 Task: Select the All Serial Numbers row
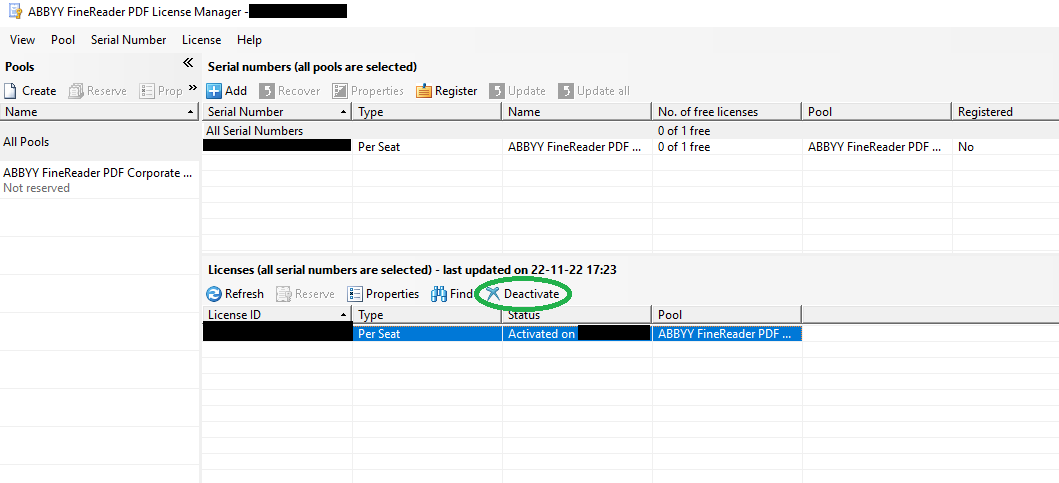631,130
